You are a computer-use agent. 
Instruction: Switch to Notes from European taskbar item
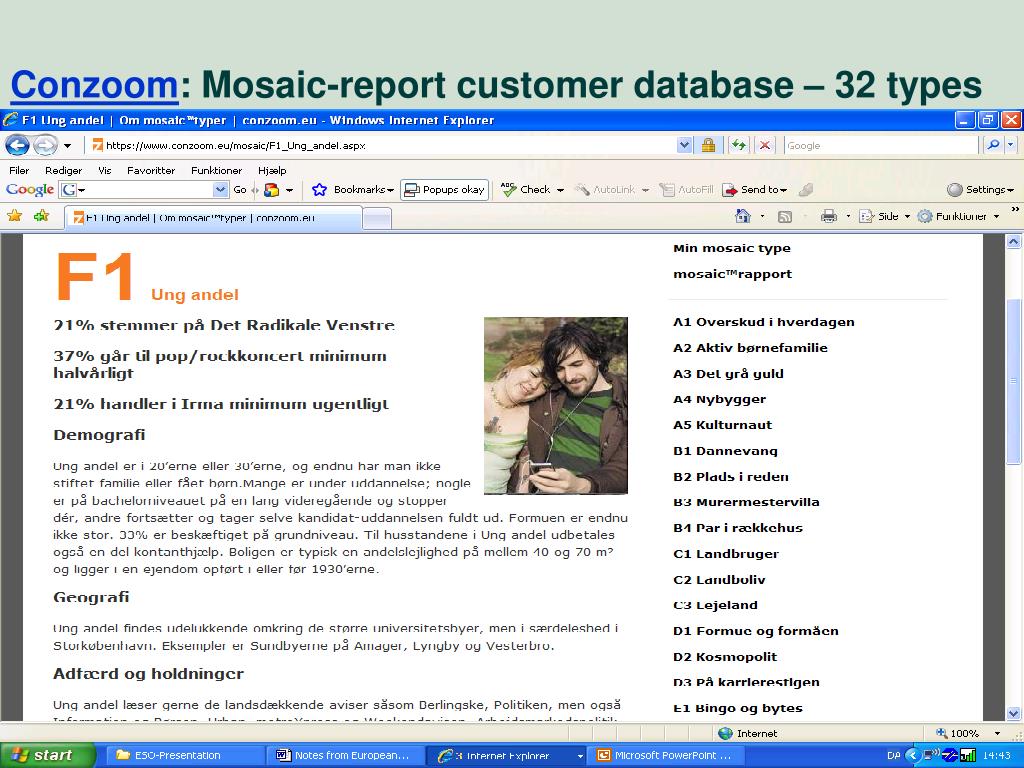coord(345,755)
